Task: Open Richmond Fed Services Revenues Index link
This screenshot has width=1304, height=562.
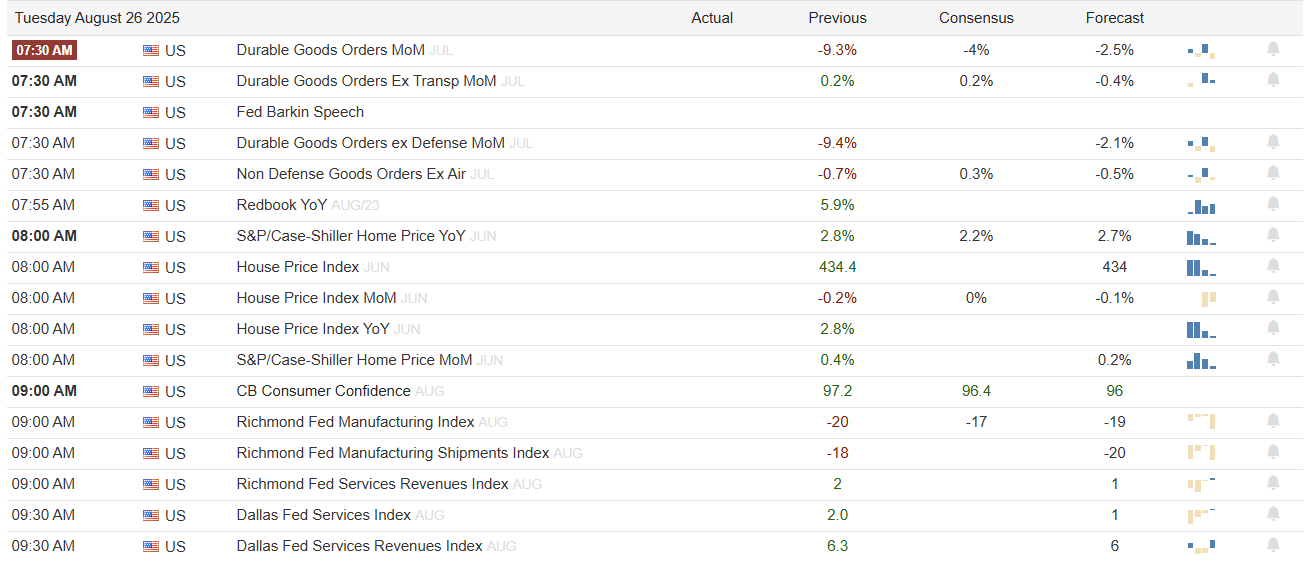Action: (372, 484)
